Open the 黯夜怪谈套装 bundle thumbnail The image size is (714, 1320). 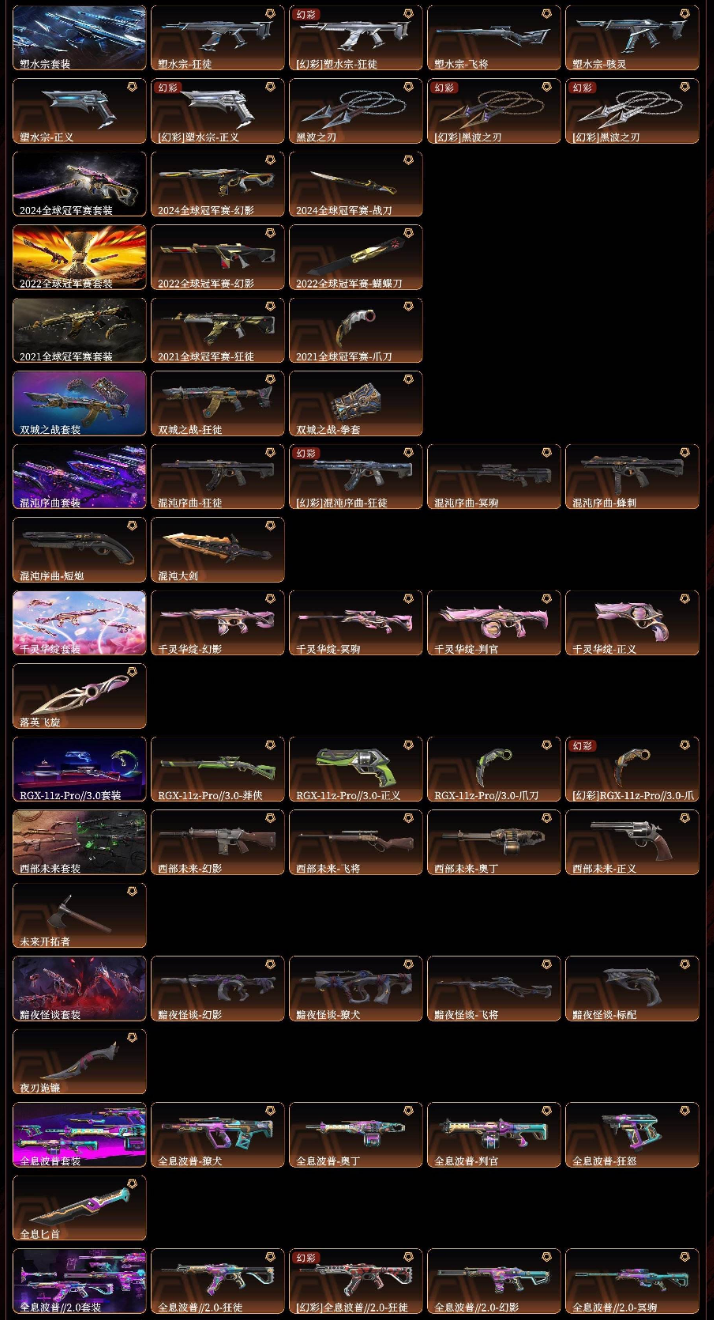click(x=79, y=988)
